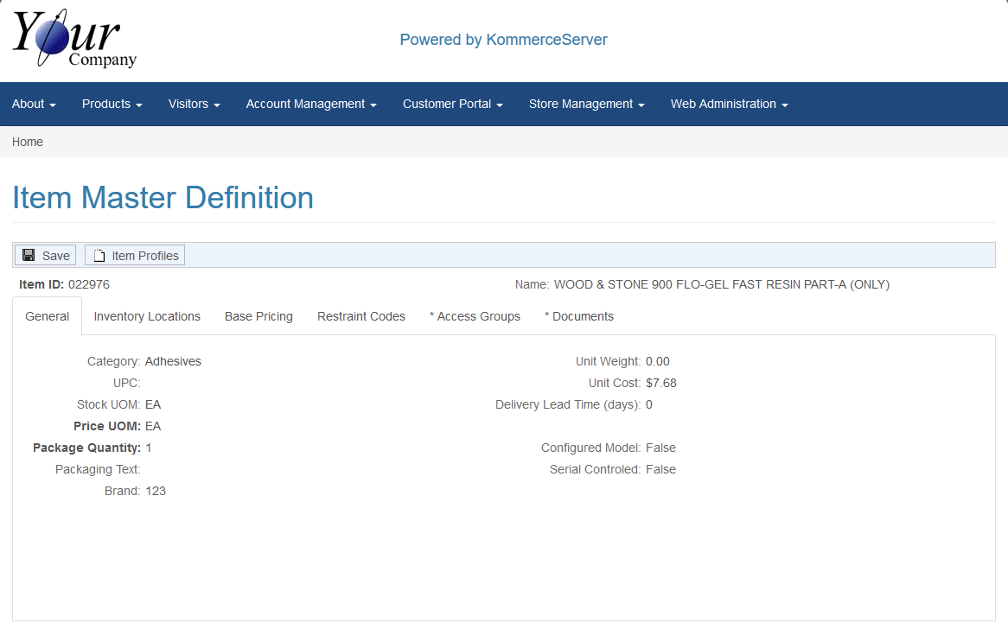Click the Home breadcrumb link
1008x642 pixels.
coord(27,142)
